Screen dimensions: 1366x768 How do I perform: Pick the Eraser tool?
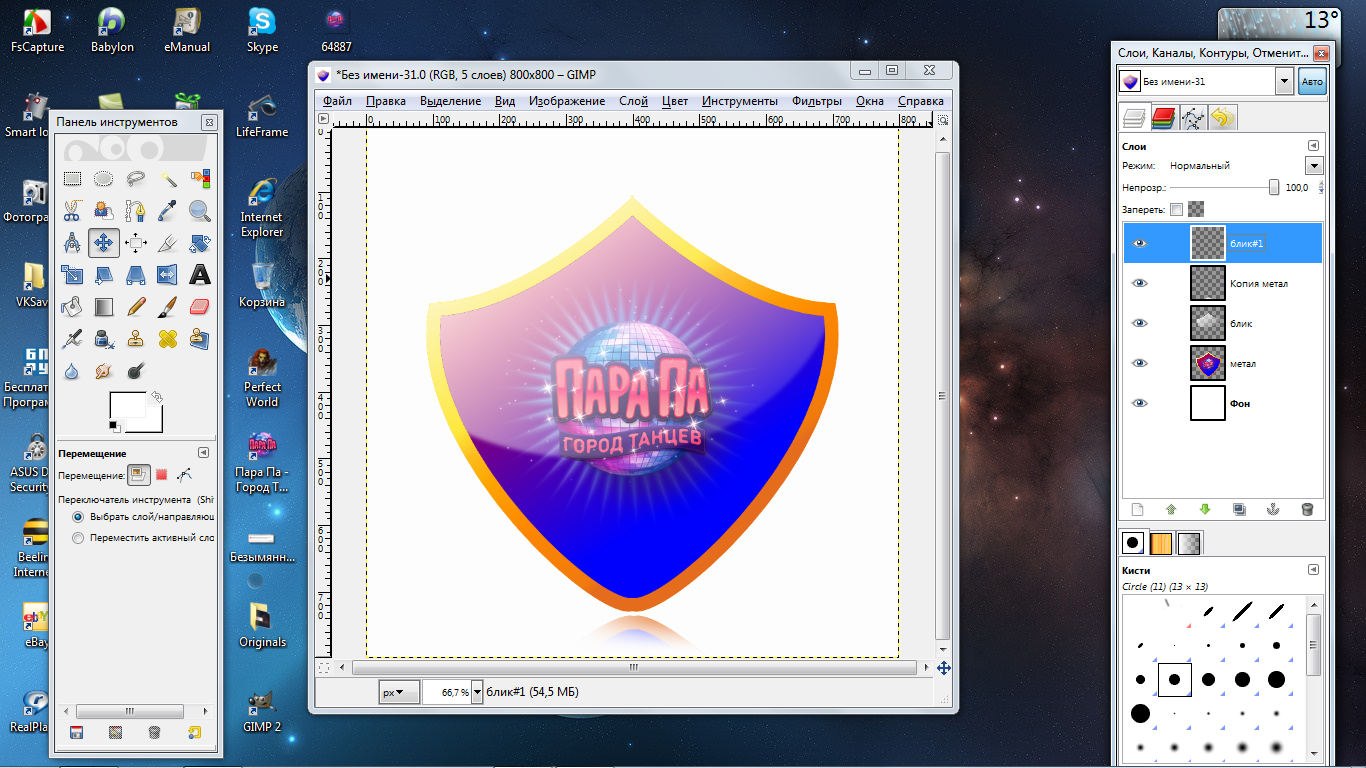pos(200,306)
